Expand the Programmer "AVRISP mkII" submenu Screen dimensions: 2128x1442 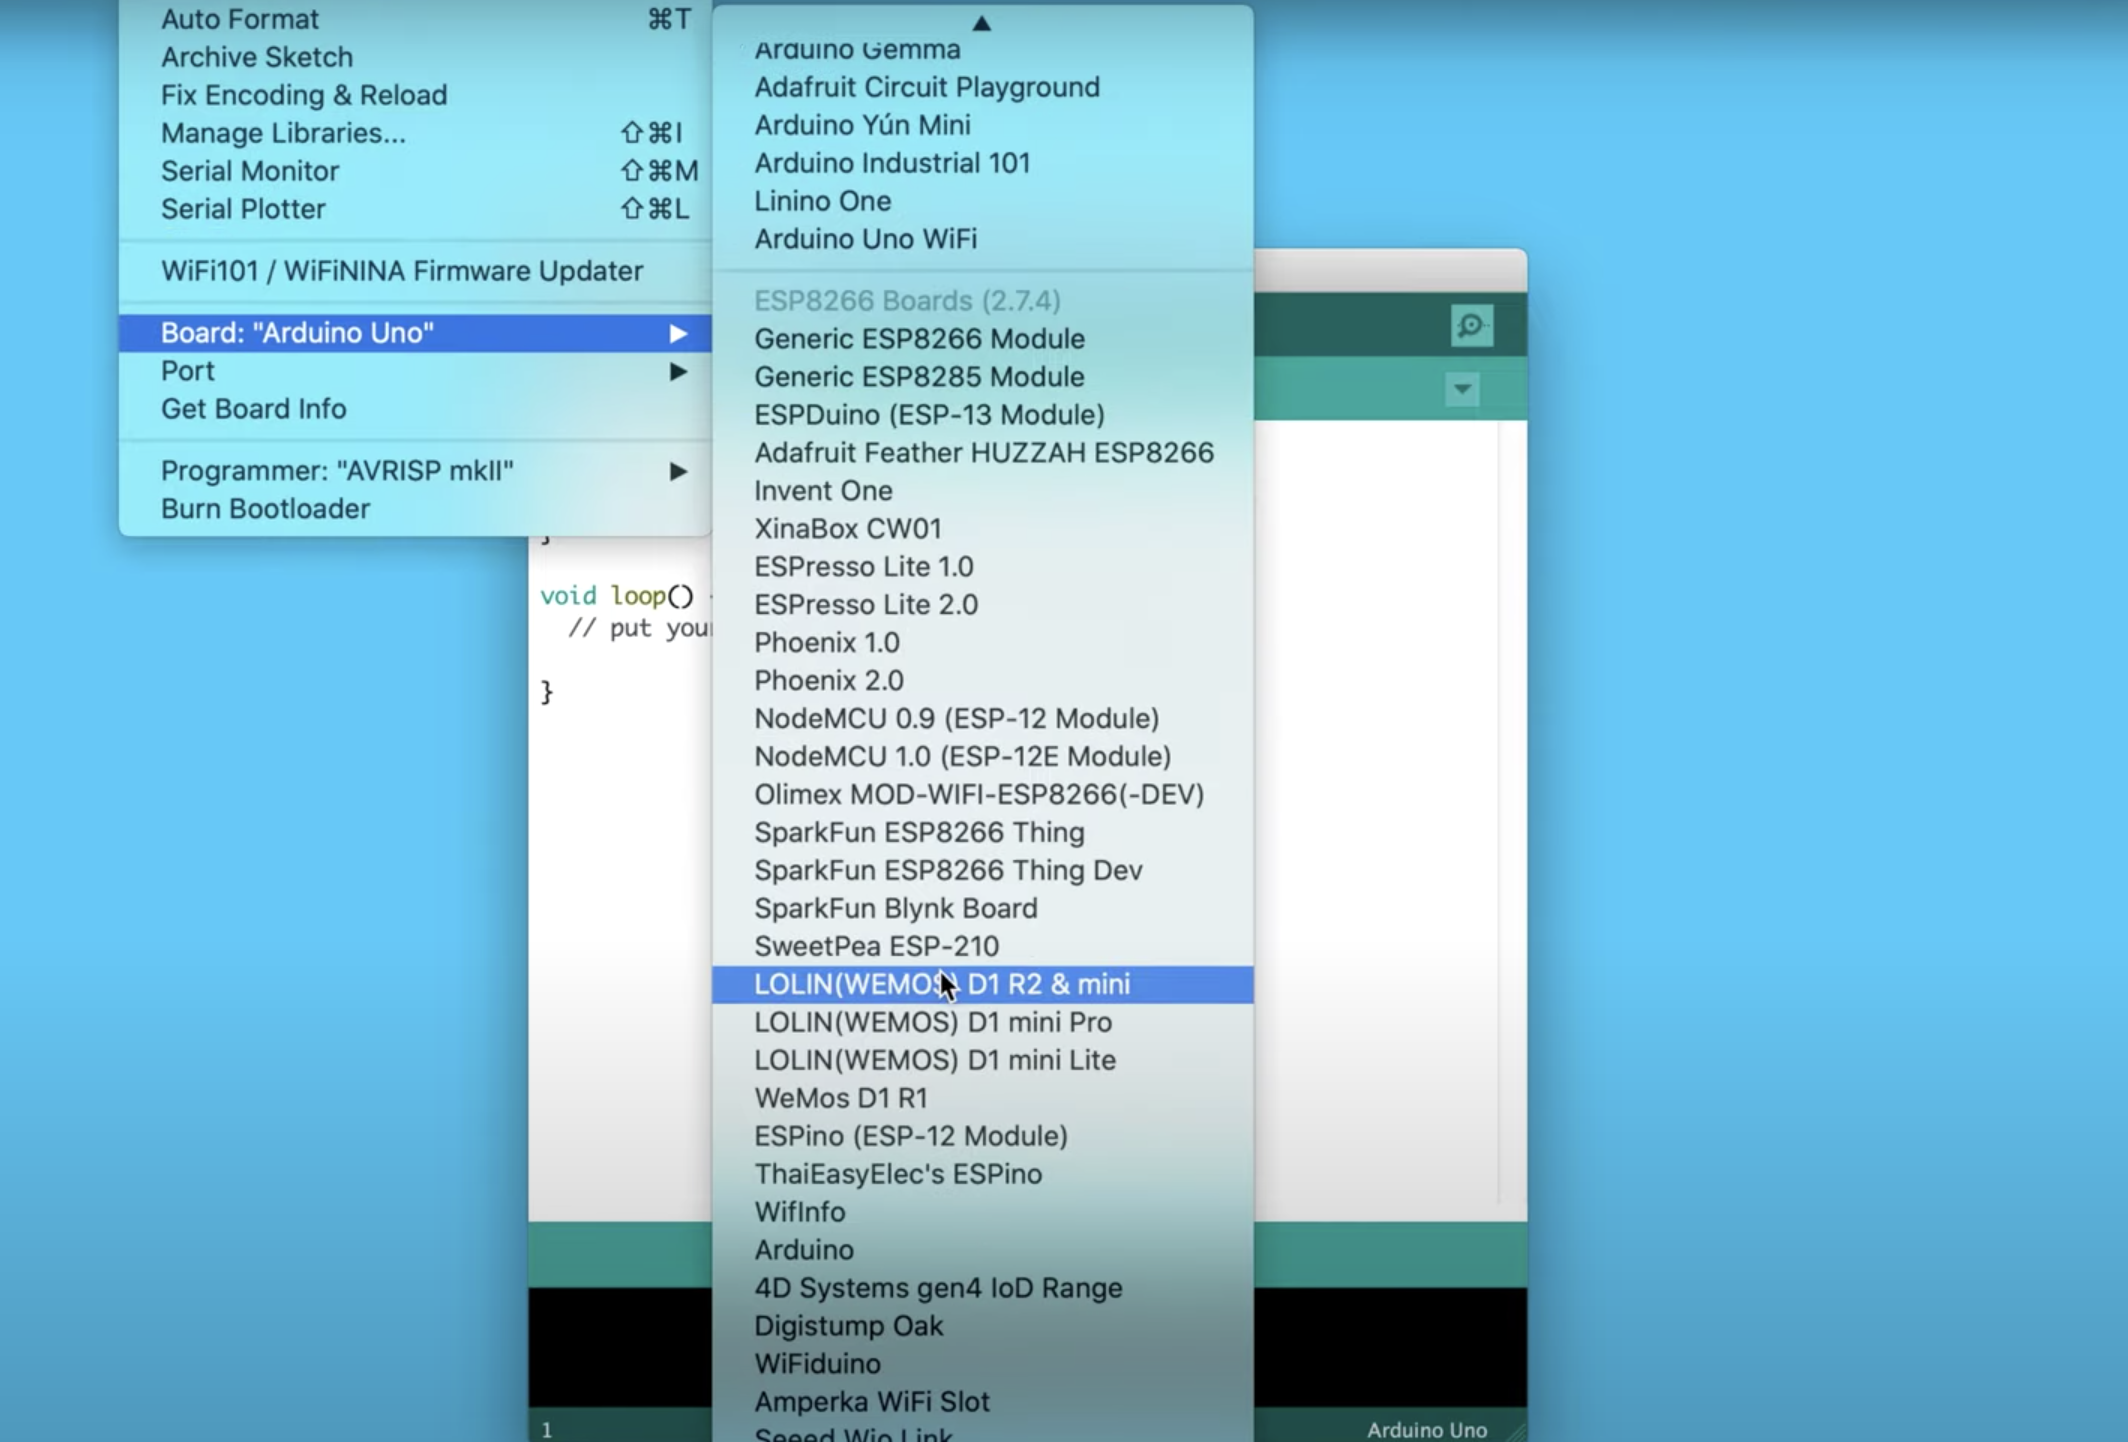pyautogui.click(x=338, y=470)
